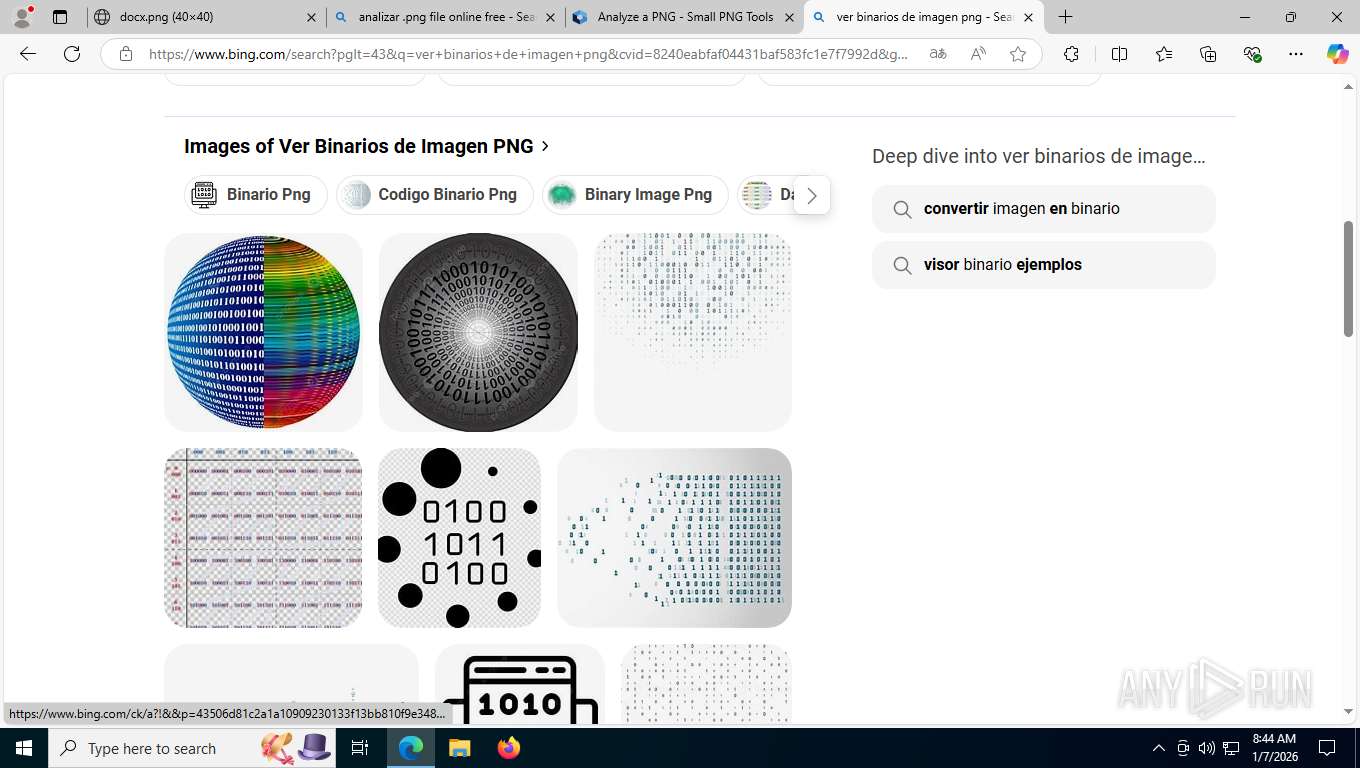Close the docx.png tab
This screenshot has height=768, width=1360.
coord(311,17)
